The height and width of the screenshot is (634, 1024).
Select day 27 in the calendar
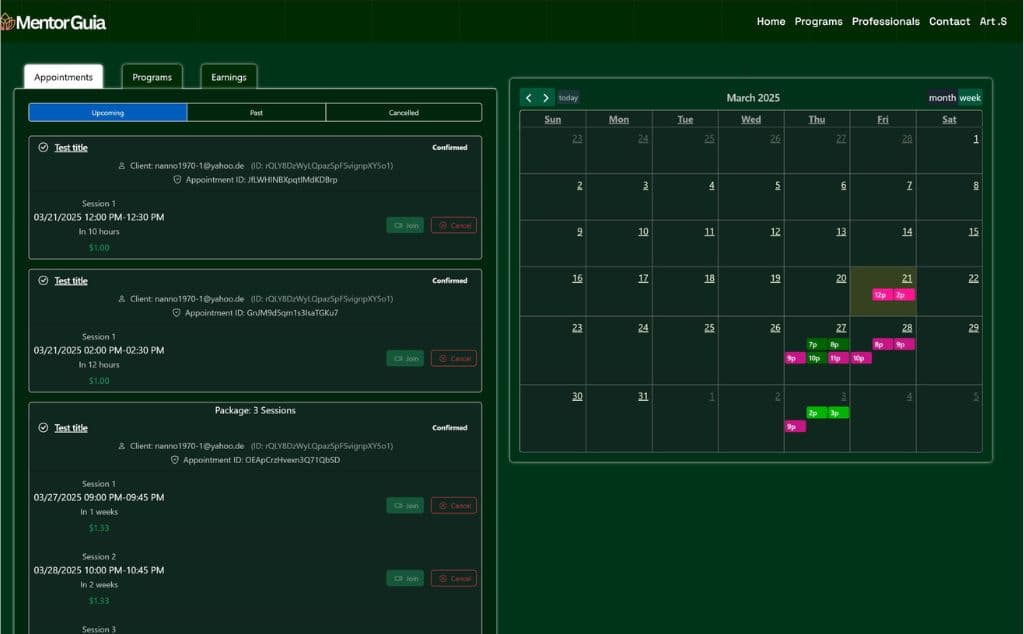pos(840,328)
